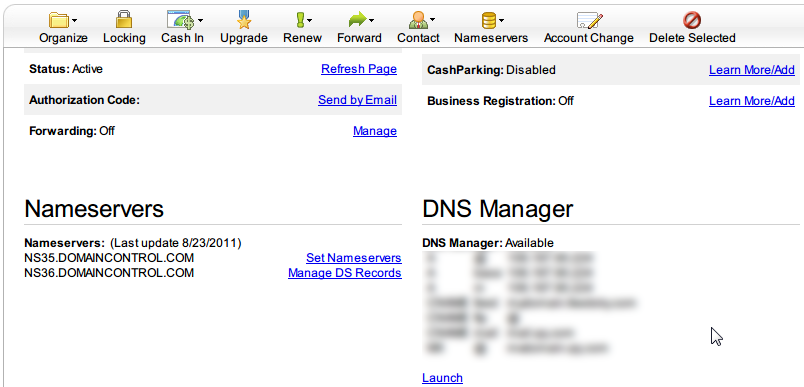Select the Cash In toolbar icon
The image size is (804, 387).
pos(180,20)
